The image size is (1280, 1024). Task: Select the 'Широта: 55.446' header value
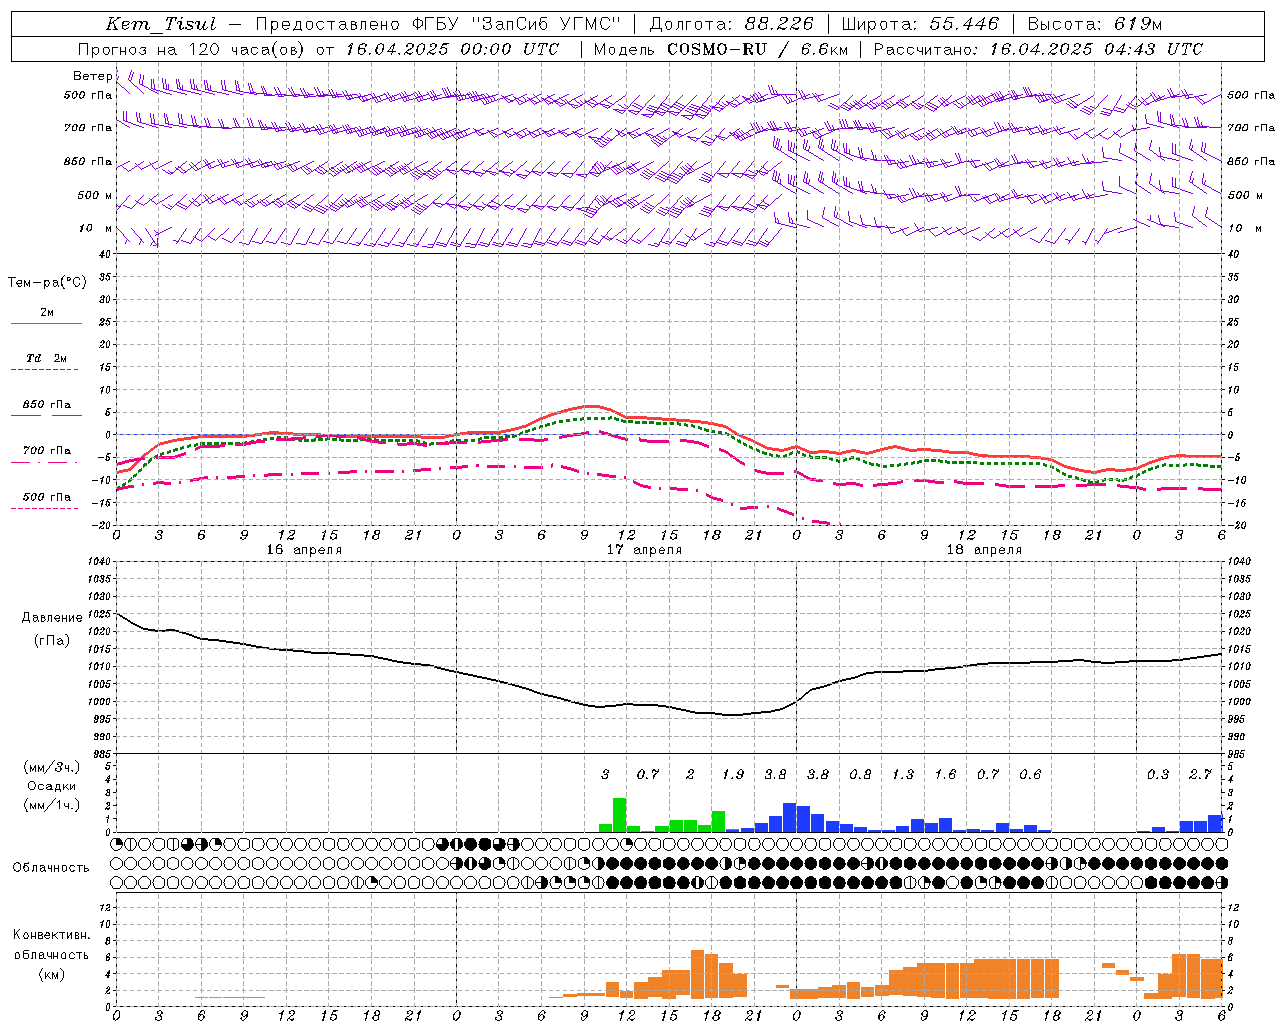(x=922, y=24)
